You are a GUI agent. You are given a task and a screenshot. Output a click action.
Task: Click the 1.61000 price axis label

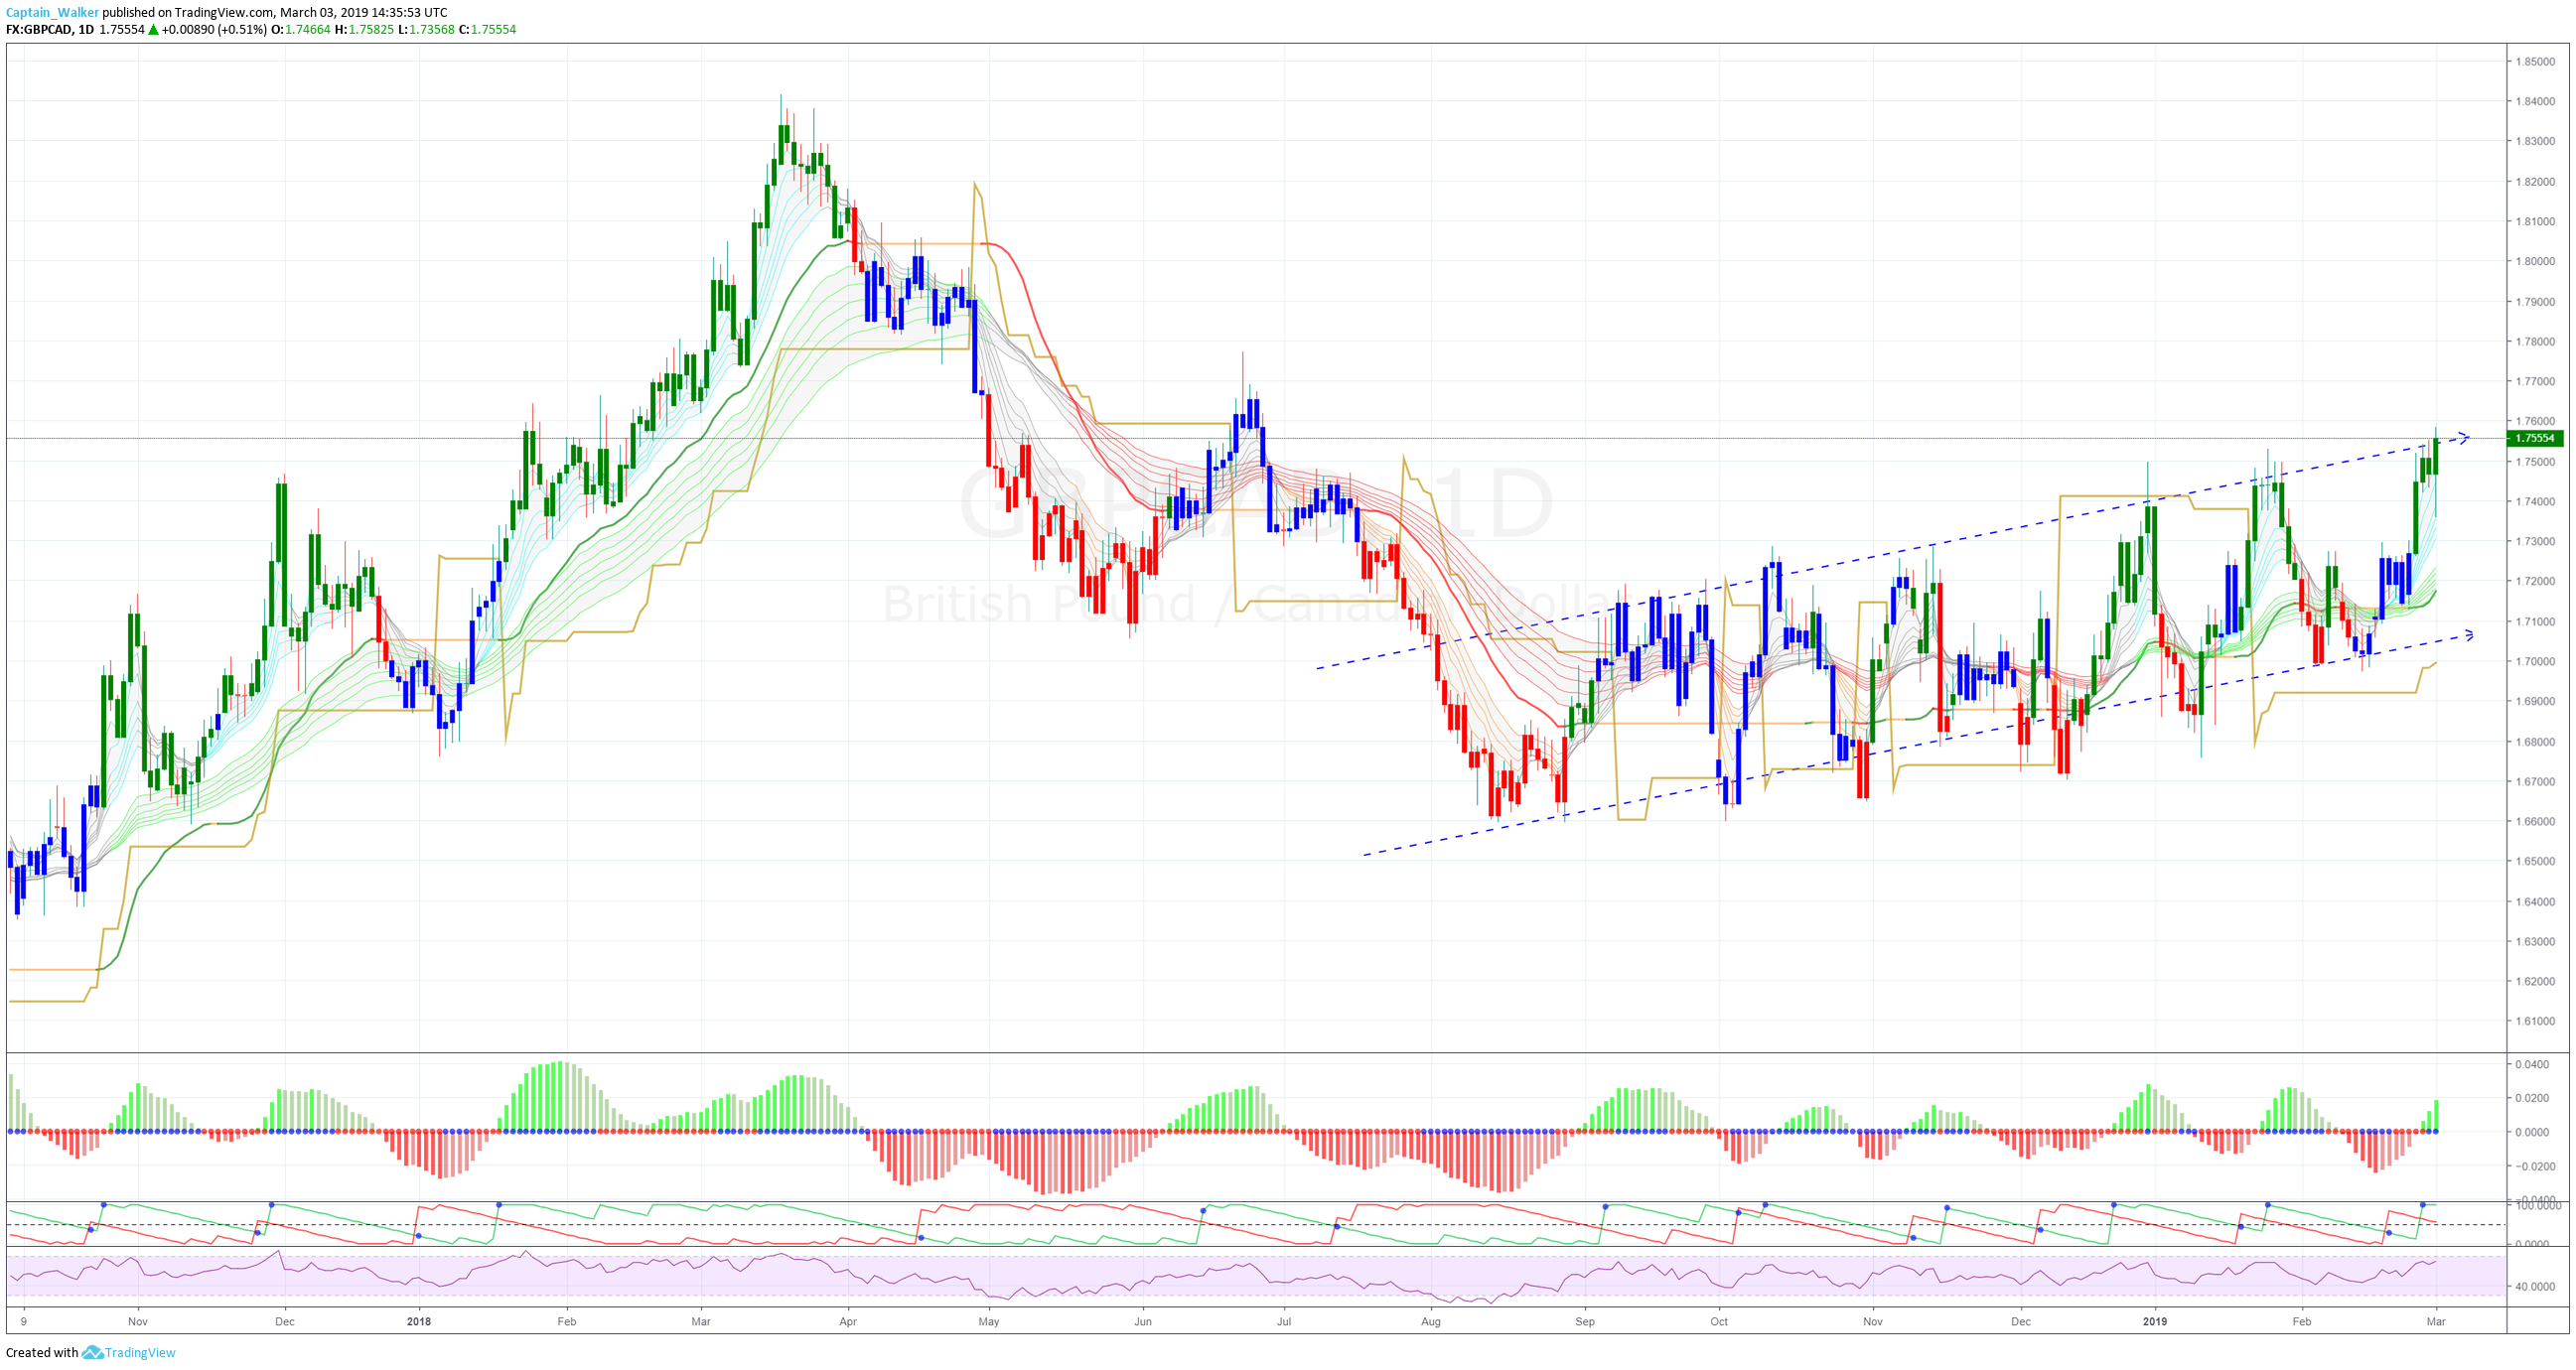tap(2535, 1022)
